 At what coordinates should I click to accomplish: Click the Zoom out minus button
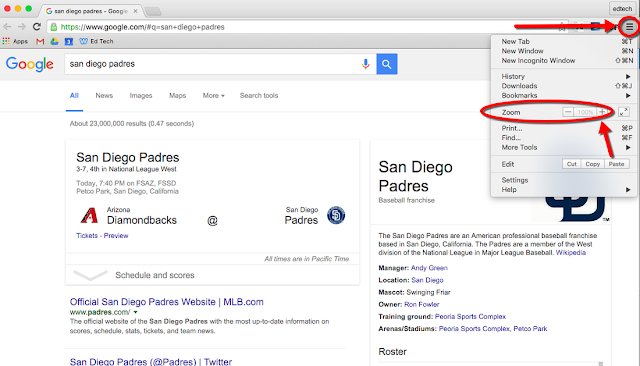[x=568, y=112]
